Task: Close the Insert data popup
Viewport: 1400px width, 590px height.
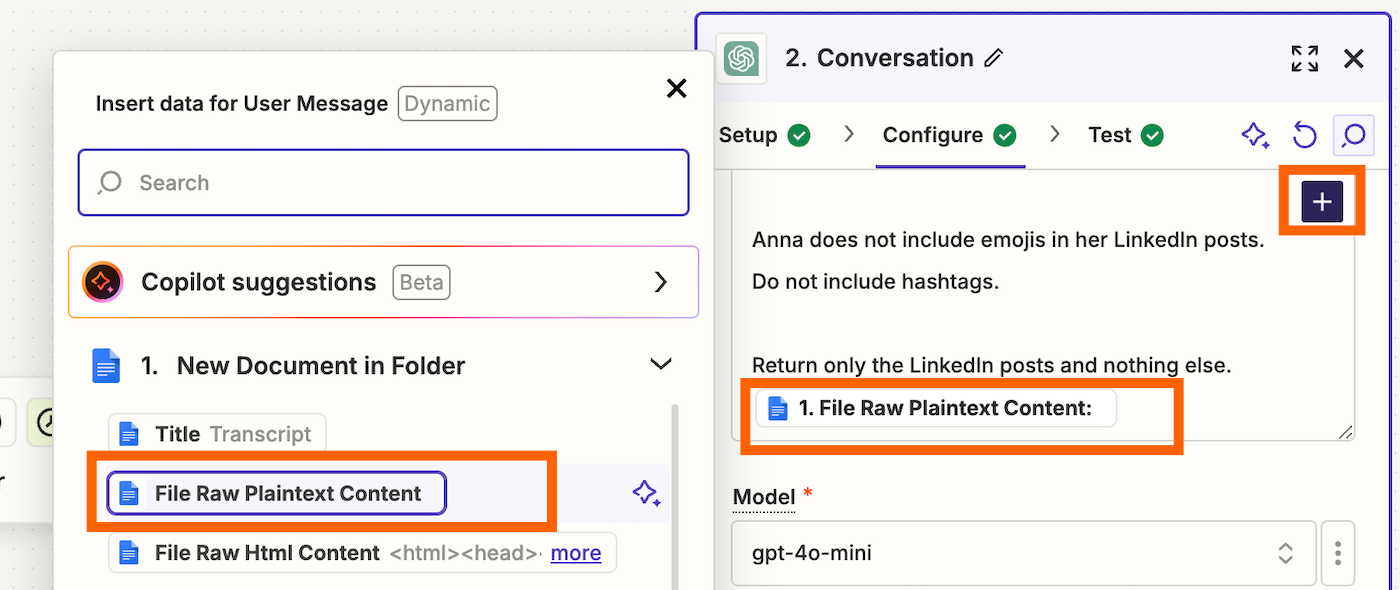Action: click(677, 89)
